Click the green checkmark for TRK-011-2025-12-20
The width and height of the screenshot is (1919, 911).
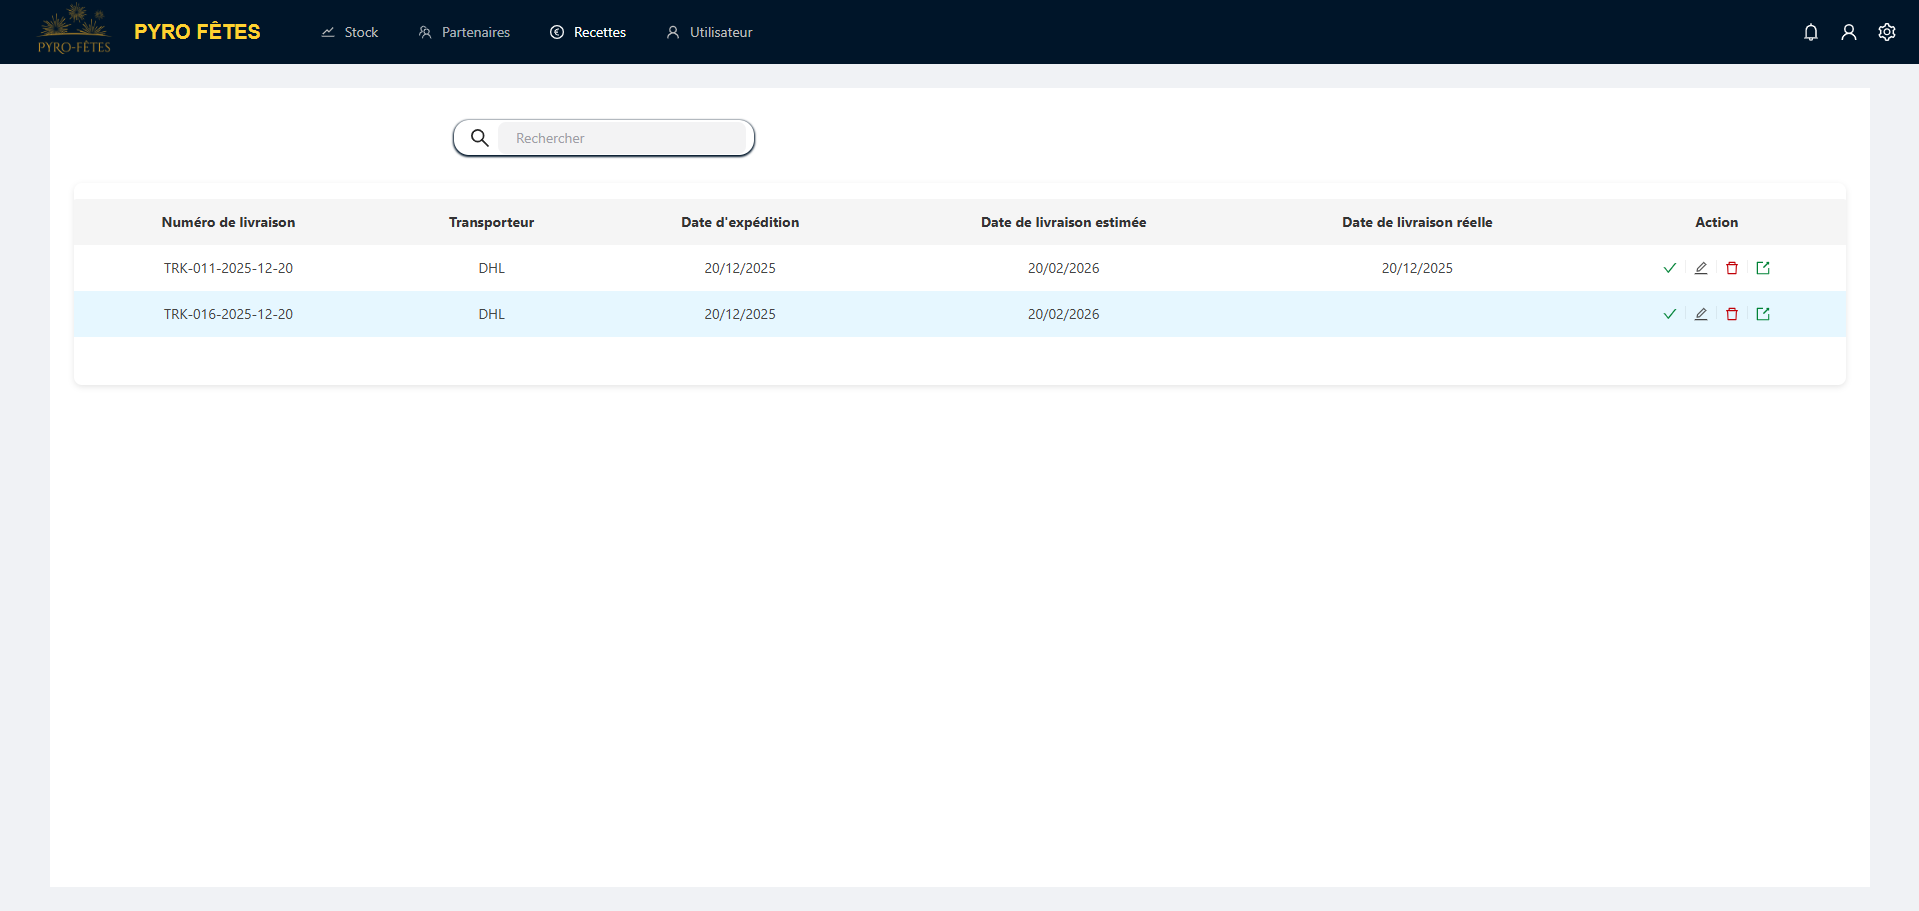(1669, 268)
